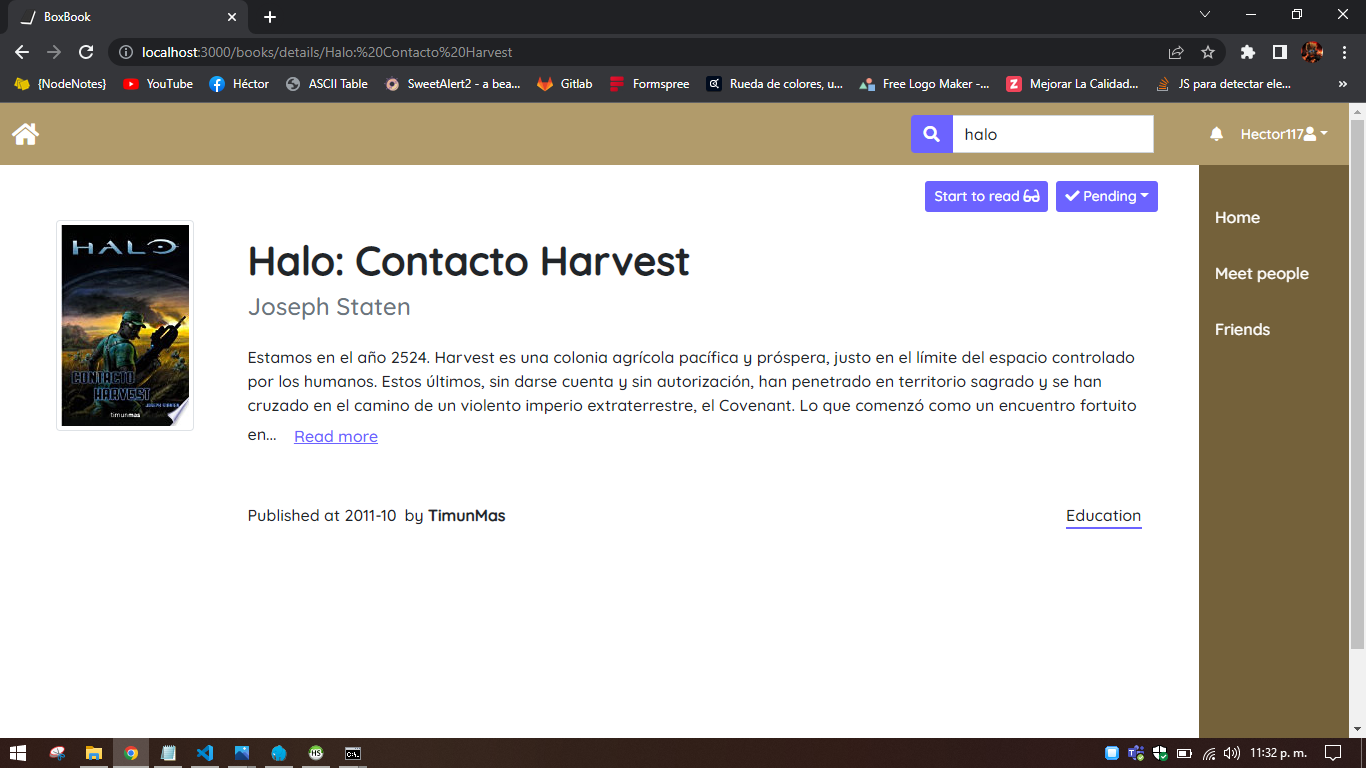The image size is (1366, 768).
Task: Click the address bar URL
Action: [x=327, y=52]
